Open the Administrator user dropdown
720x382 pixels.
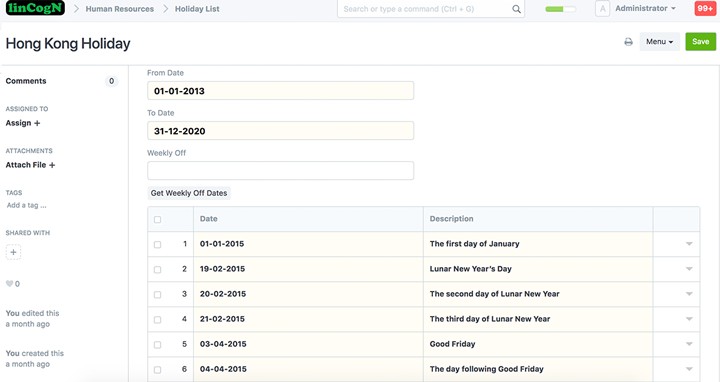pyautogui.click(x=645, y=8)
